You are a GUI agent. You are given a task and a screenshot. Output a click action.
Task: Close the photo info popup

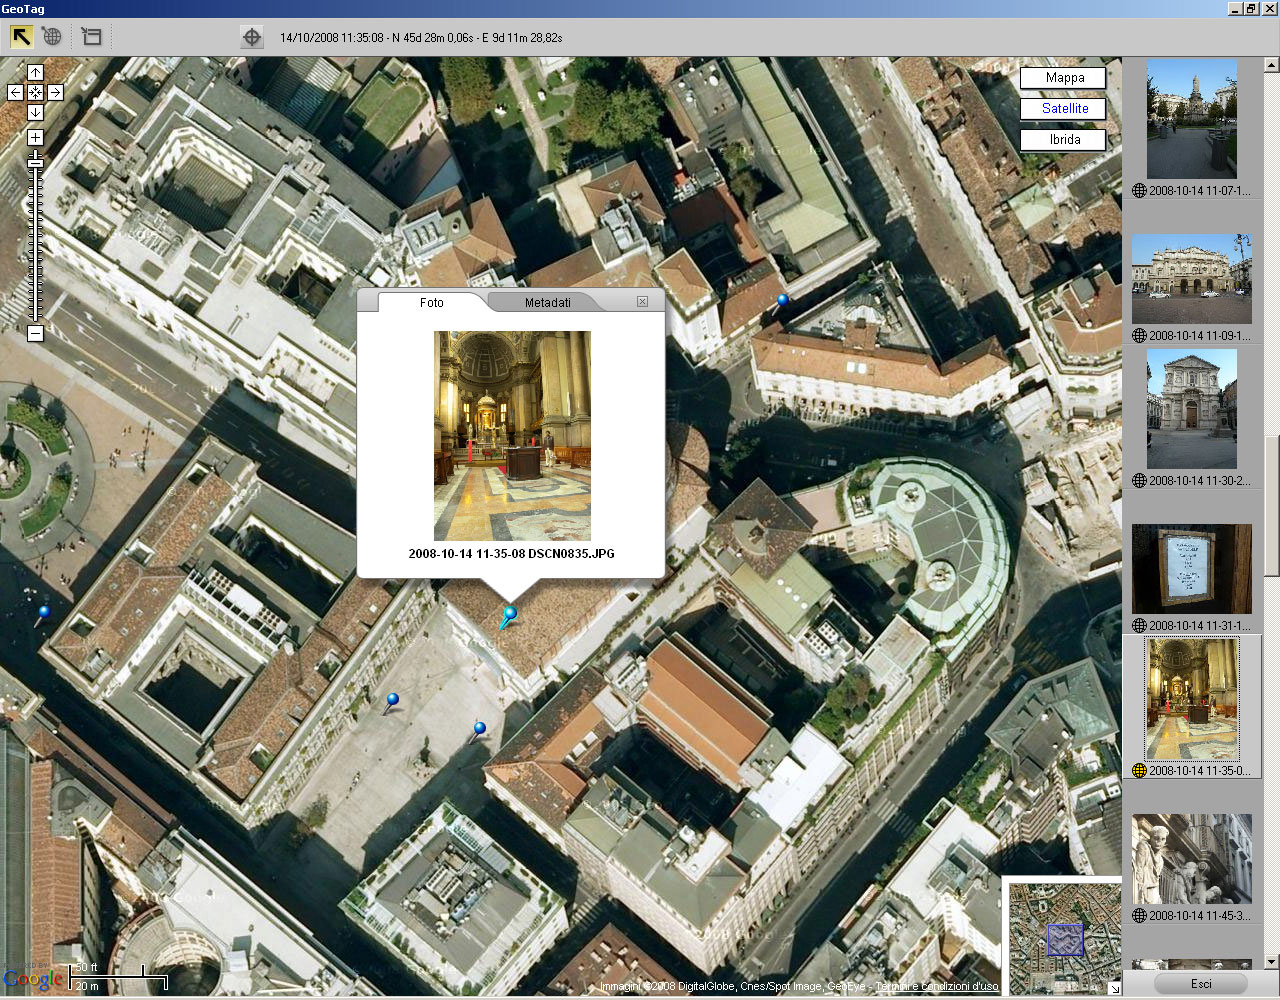(642, 301)
